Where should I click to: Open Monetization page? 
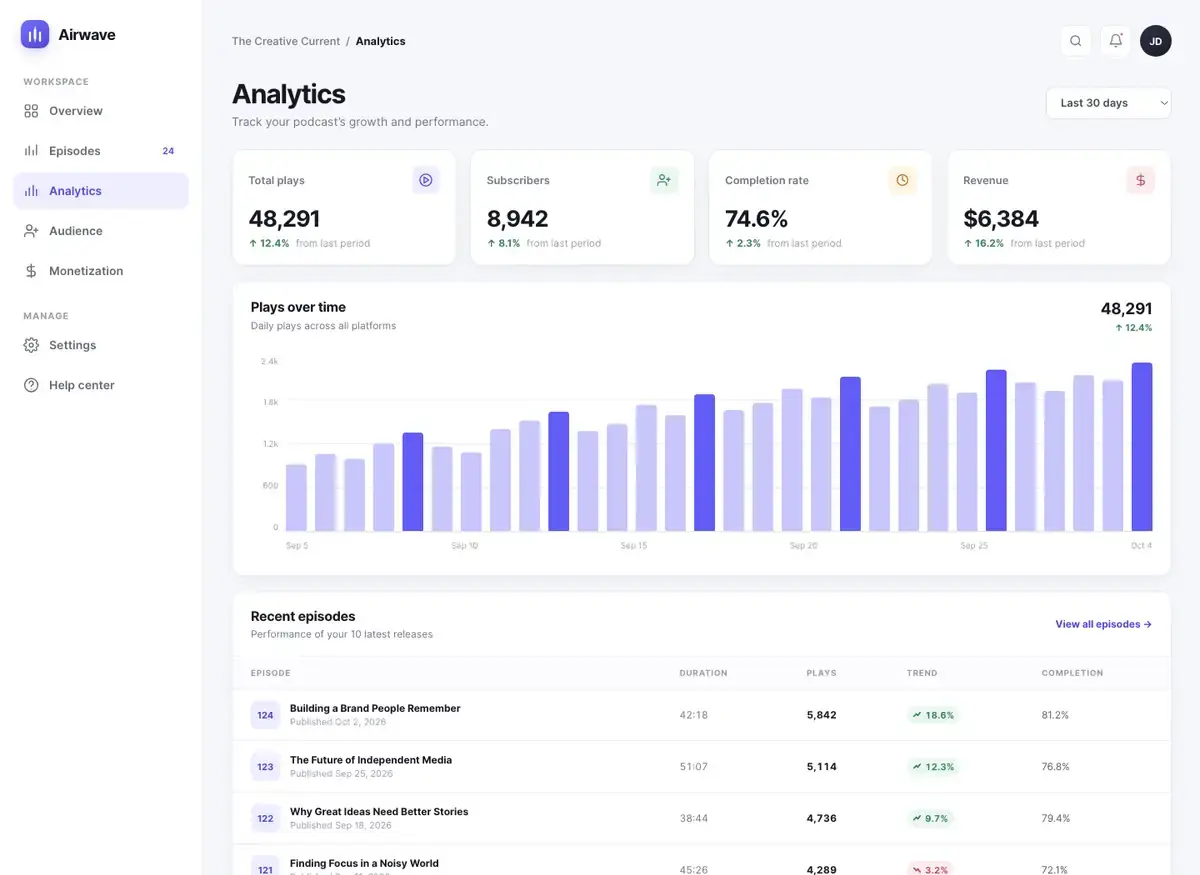pyautogui.click(x=101, y=271)
